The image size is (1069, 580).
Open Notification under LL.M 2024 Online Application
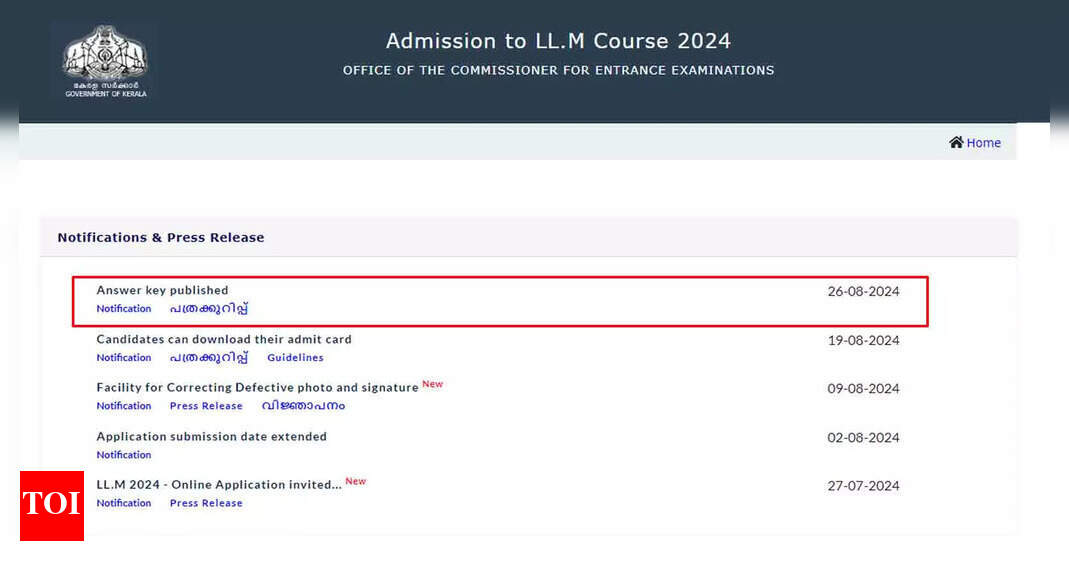(123, 504)
